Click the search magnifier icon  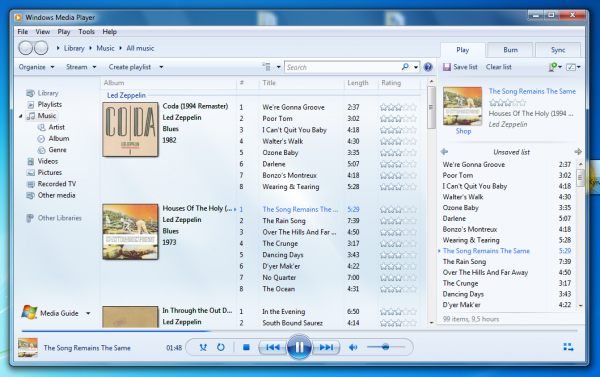(x=405, y=67)
